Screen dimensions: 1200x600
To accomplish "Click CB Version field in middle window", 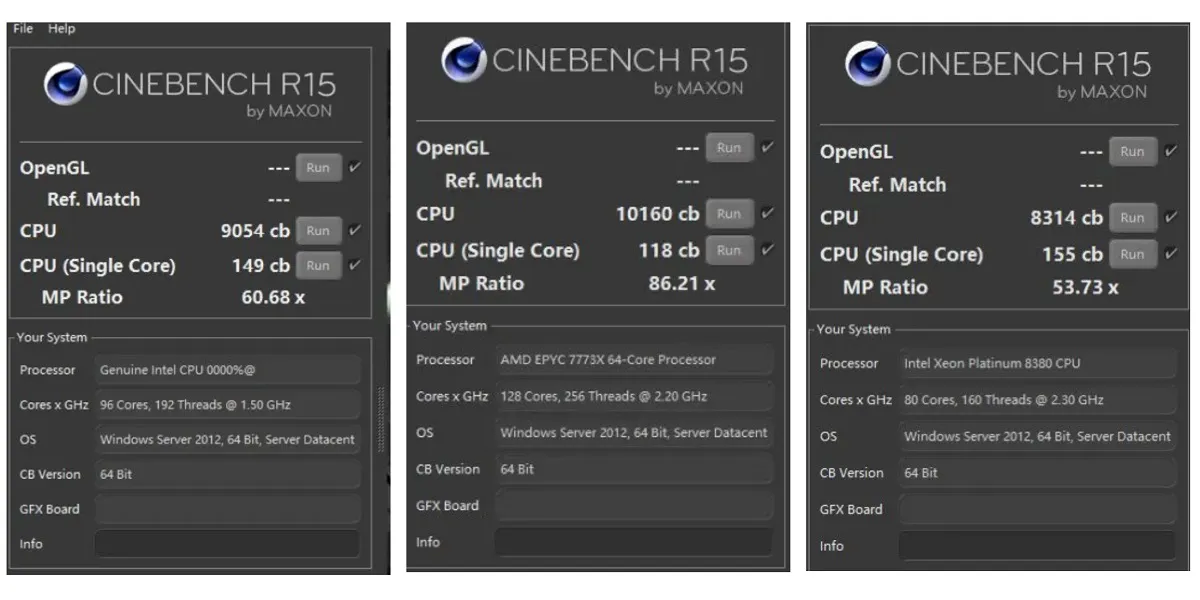I will 634,469.
